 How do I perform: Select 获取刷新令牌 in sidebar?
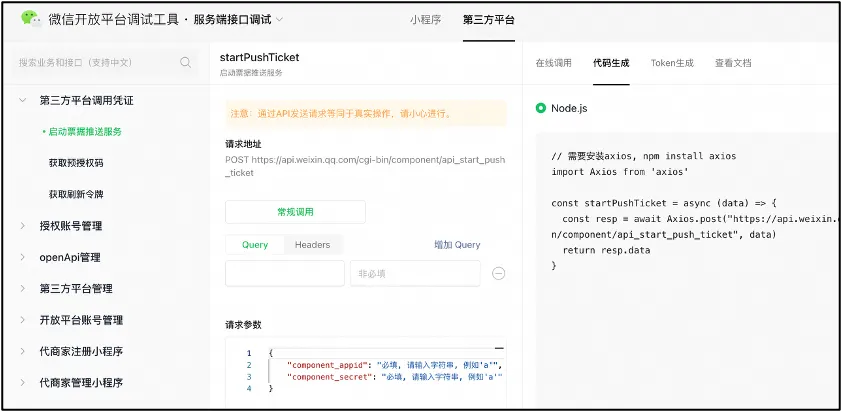click(76, 194)
